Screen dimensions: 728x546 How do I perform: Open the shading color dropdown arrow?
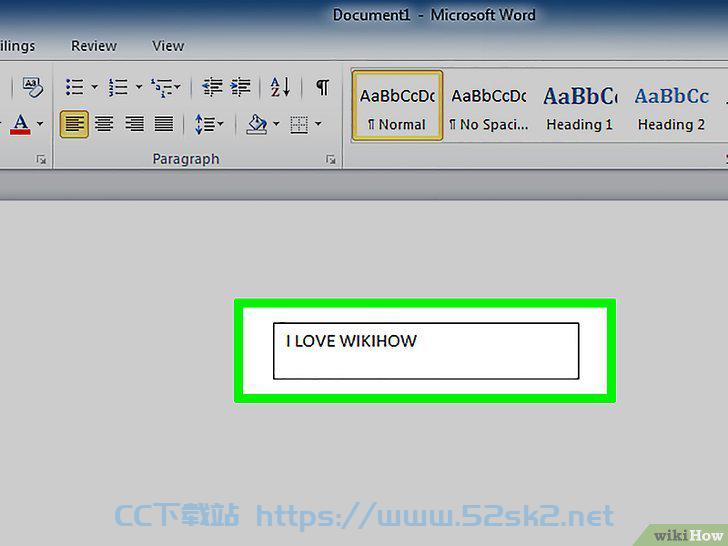276,124
